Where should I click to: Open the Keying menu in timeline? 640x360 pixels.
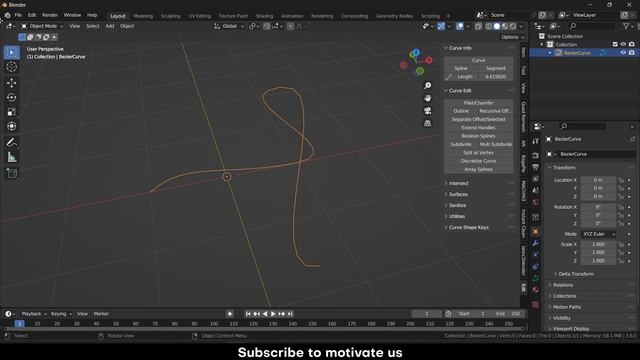tap(61, 314)
